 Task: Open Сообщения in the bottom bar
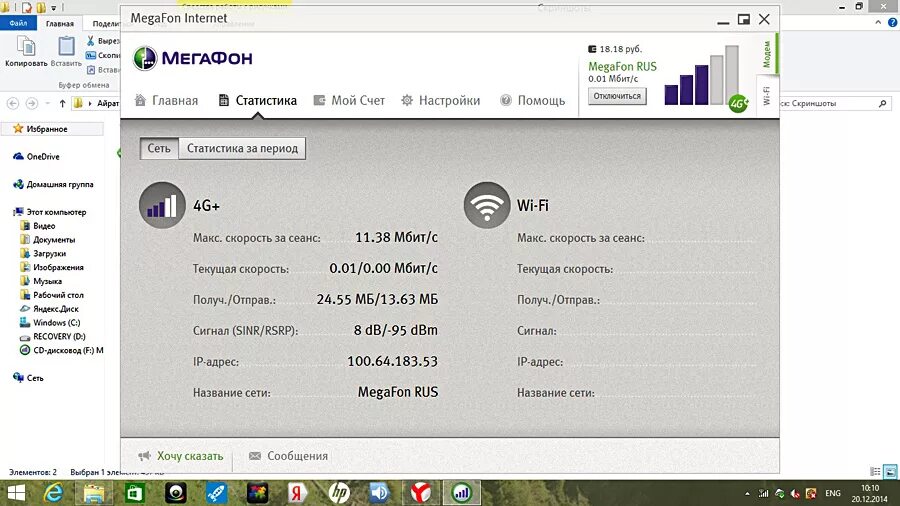288,456
